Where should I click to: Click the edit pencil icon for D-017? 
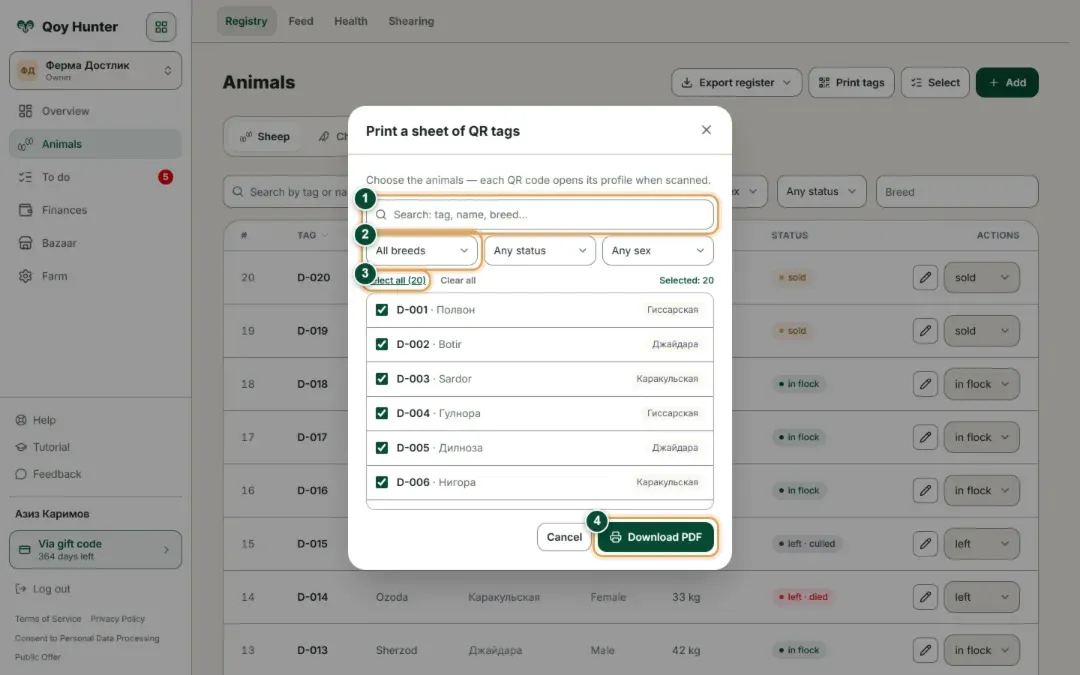(x=925, y=437)
